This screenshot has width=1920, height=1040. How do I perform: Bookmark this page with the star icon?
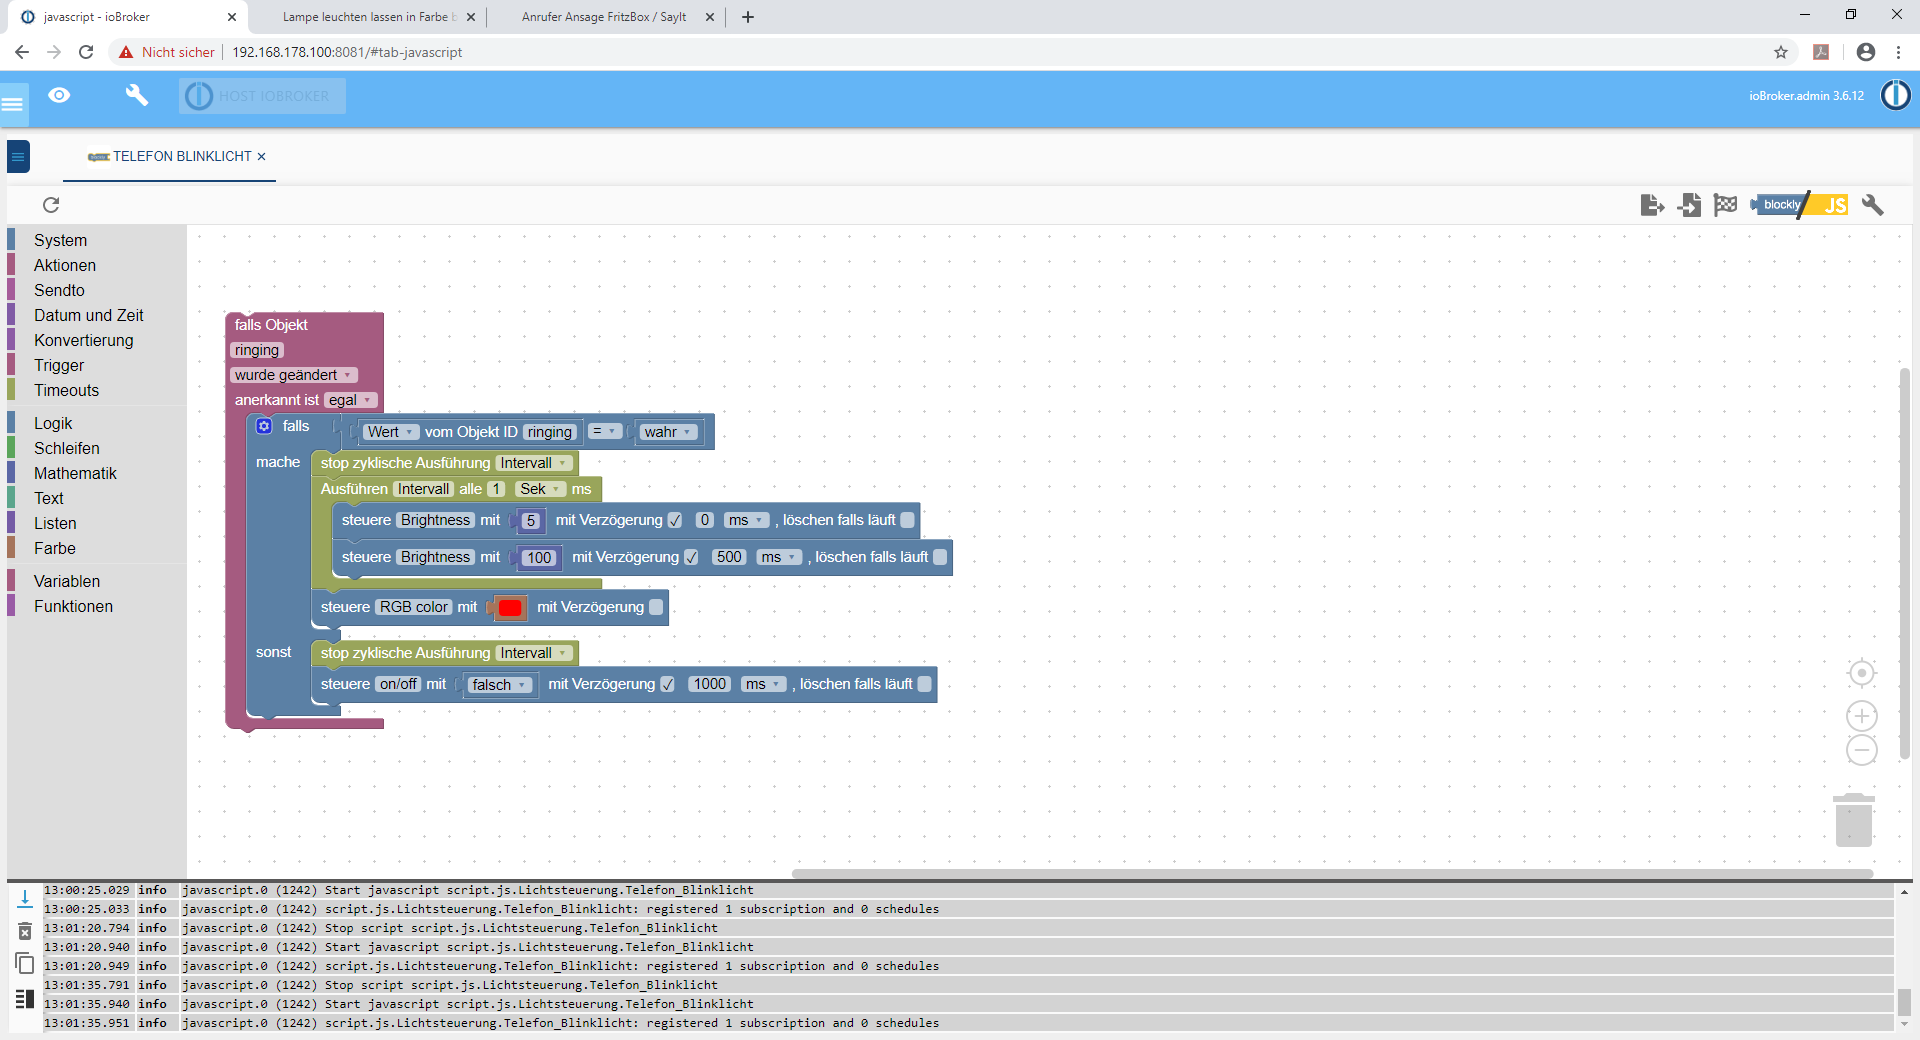coord(1781,52)
